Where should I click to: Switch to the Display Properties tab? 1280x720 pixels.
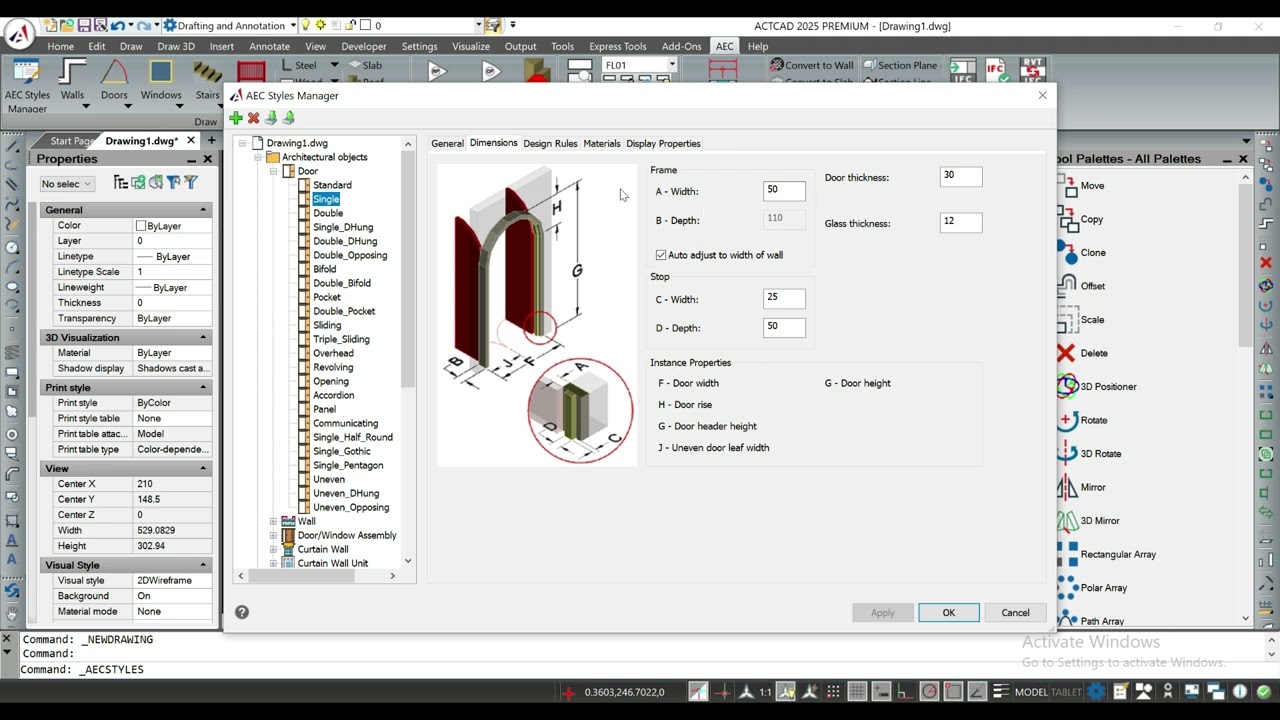pyautogui.click(x=663, y=143)
